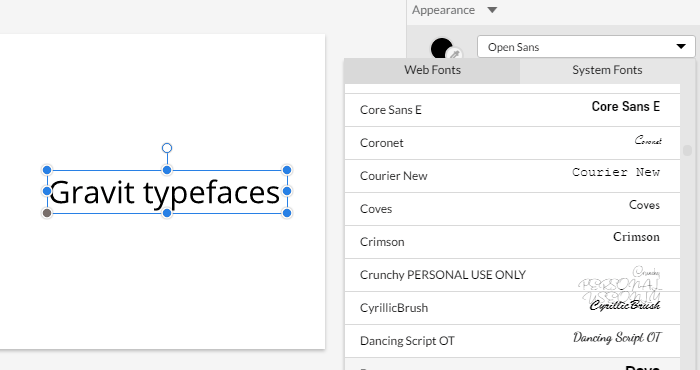Open the Open Sans font dropdown
Image resolution: width=700 pixels, height=370 pixels.
pos(586,47)
